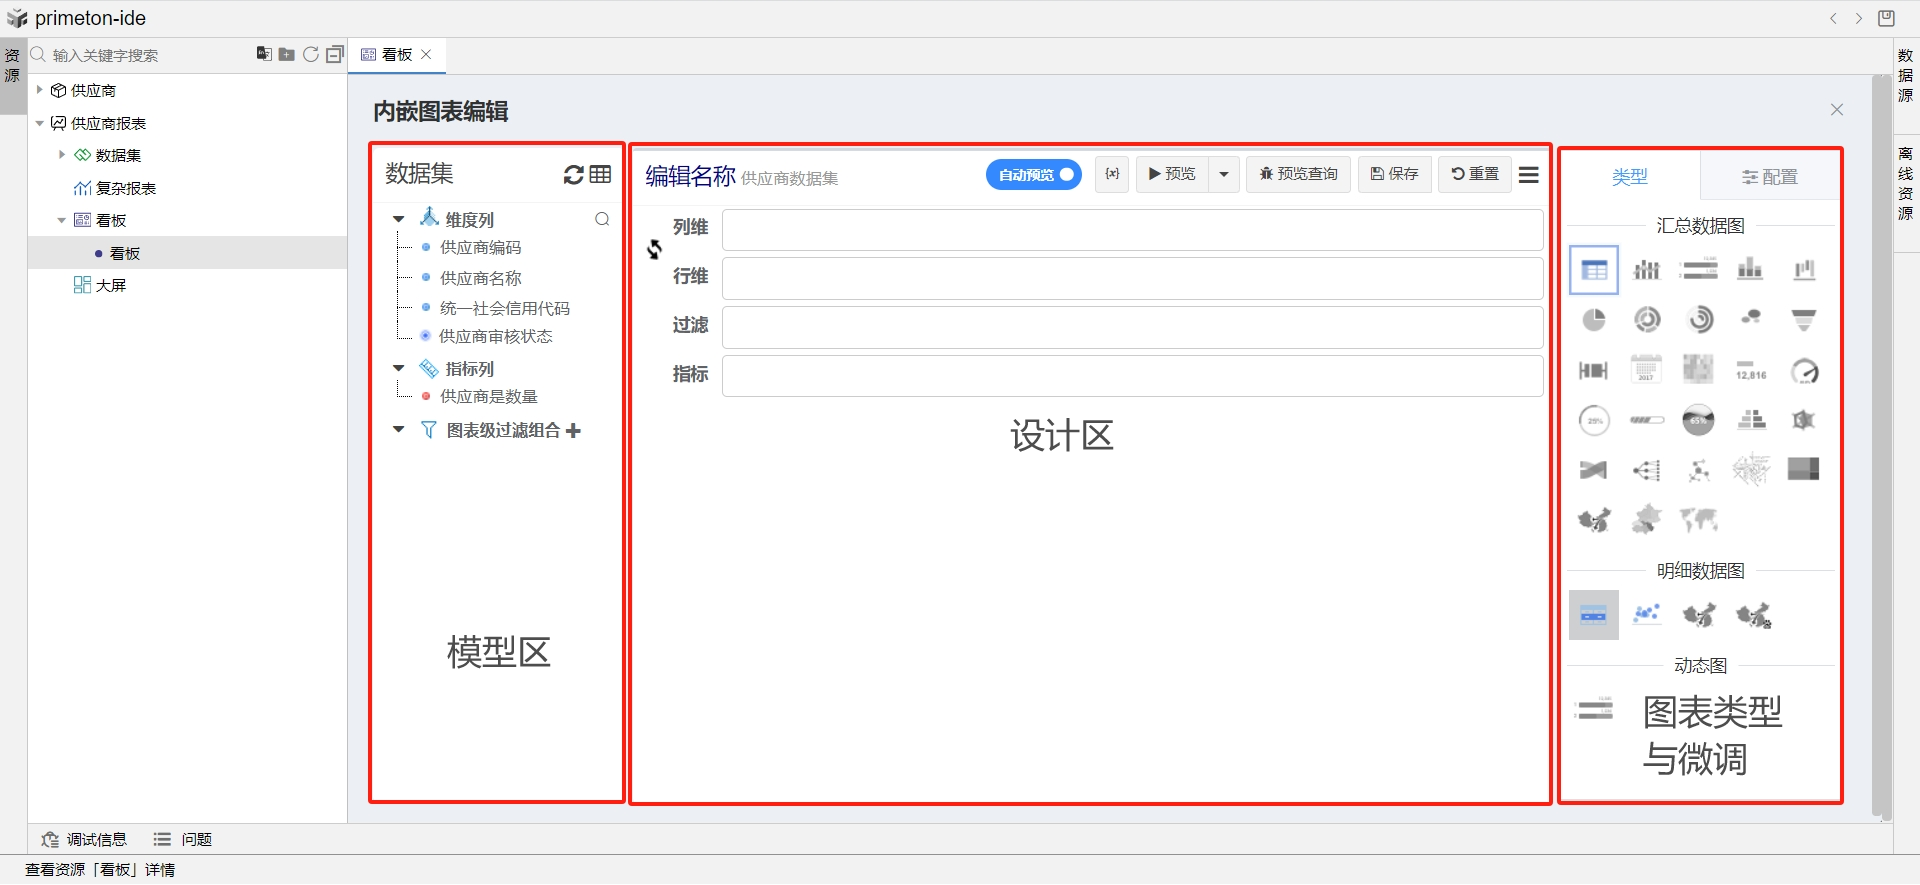Choose the funnel chart type icon

coord(1803,320)
